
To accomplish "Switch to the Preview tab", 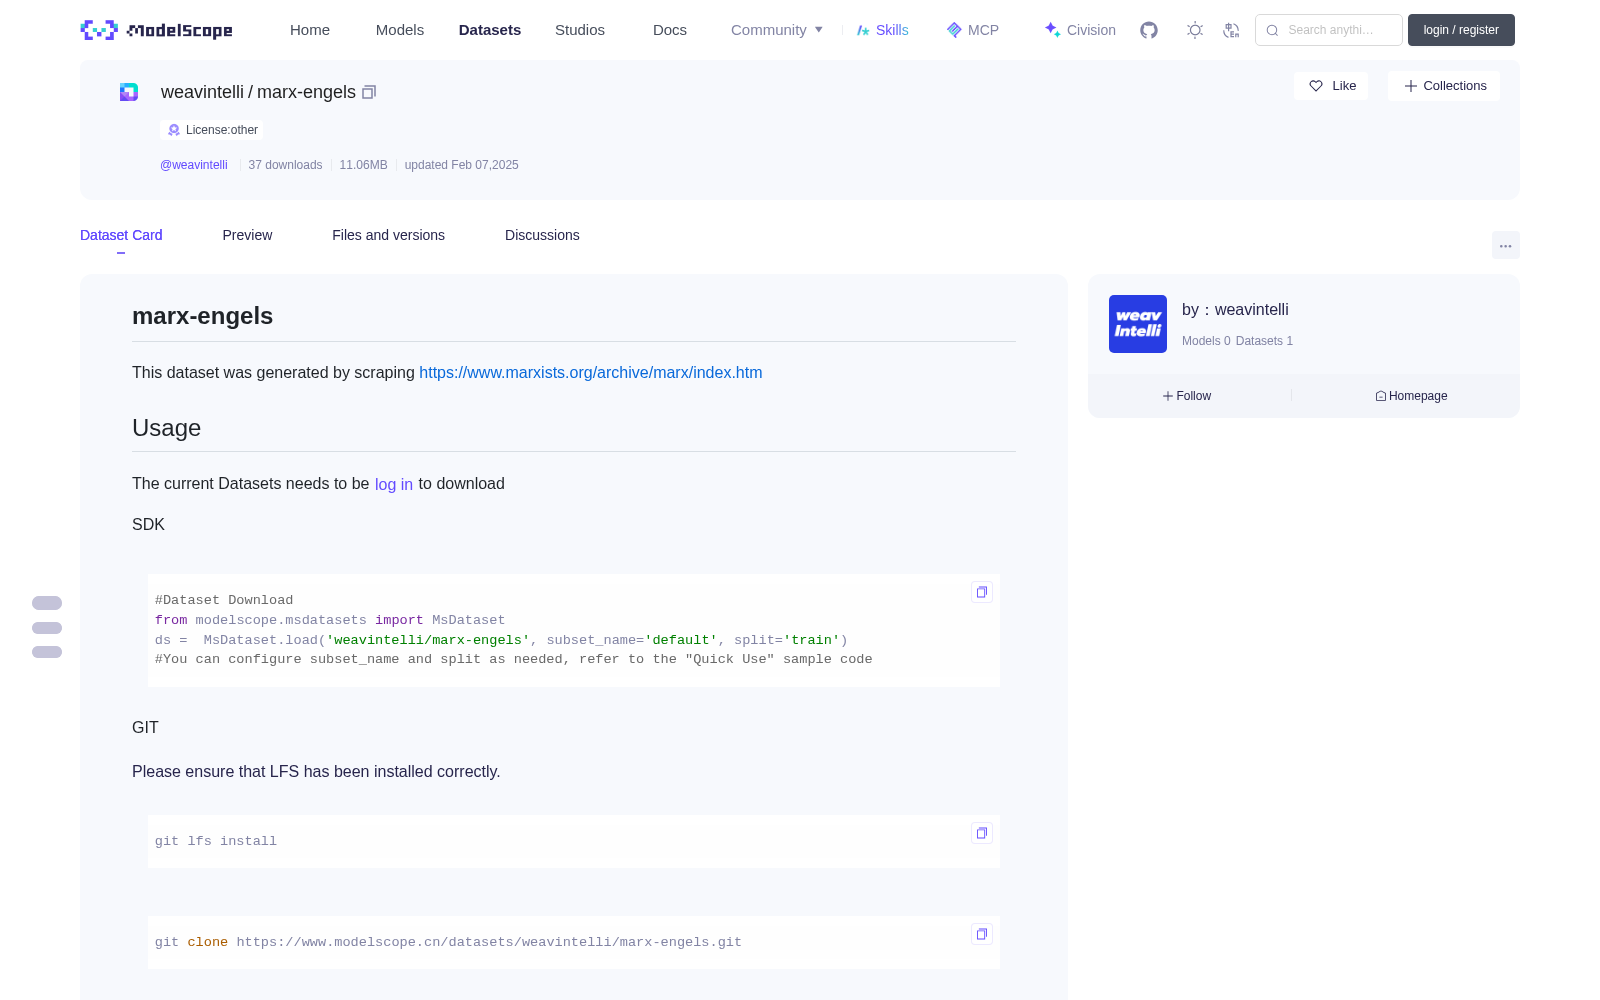I will (247, 235).
